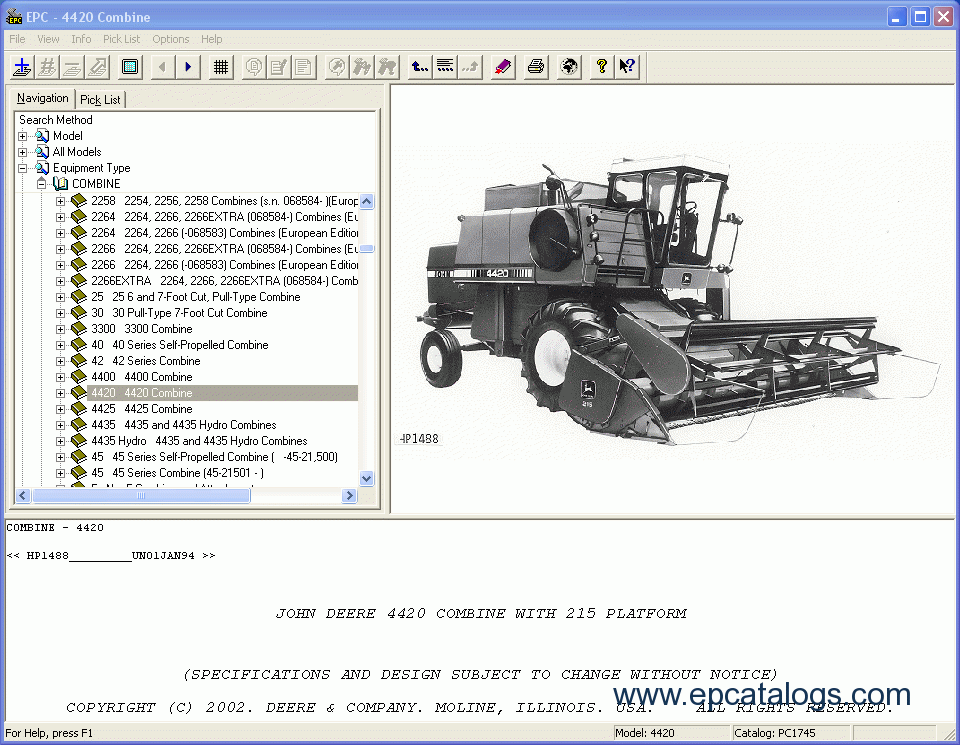Expand the 4425 Combine tree node
Screen dimensions: 960x745
pyautogui.click(x=60, y=409)
